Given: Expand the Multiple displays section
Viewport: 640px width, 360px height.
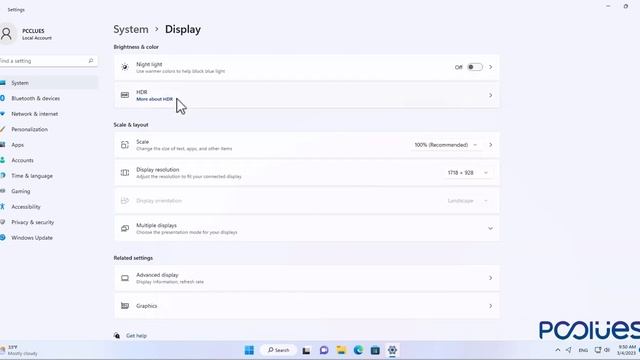Looking at the screenshot, I should tap(491, 229).
